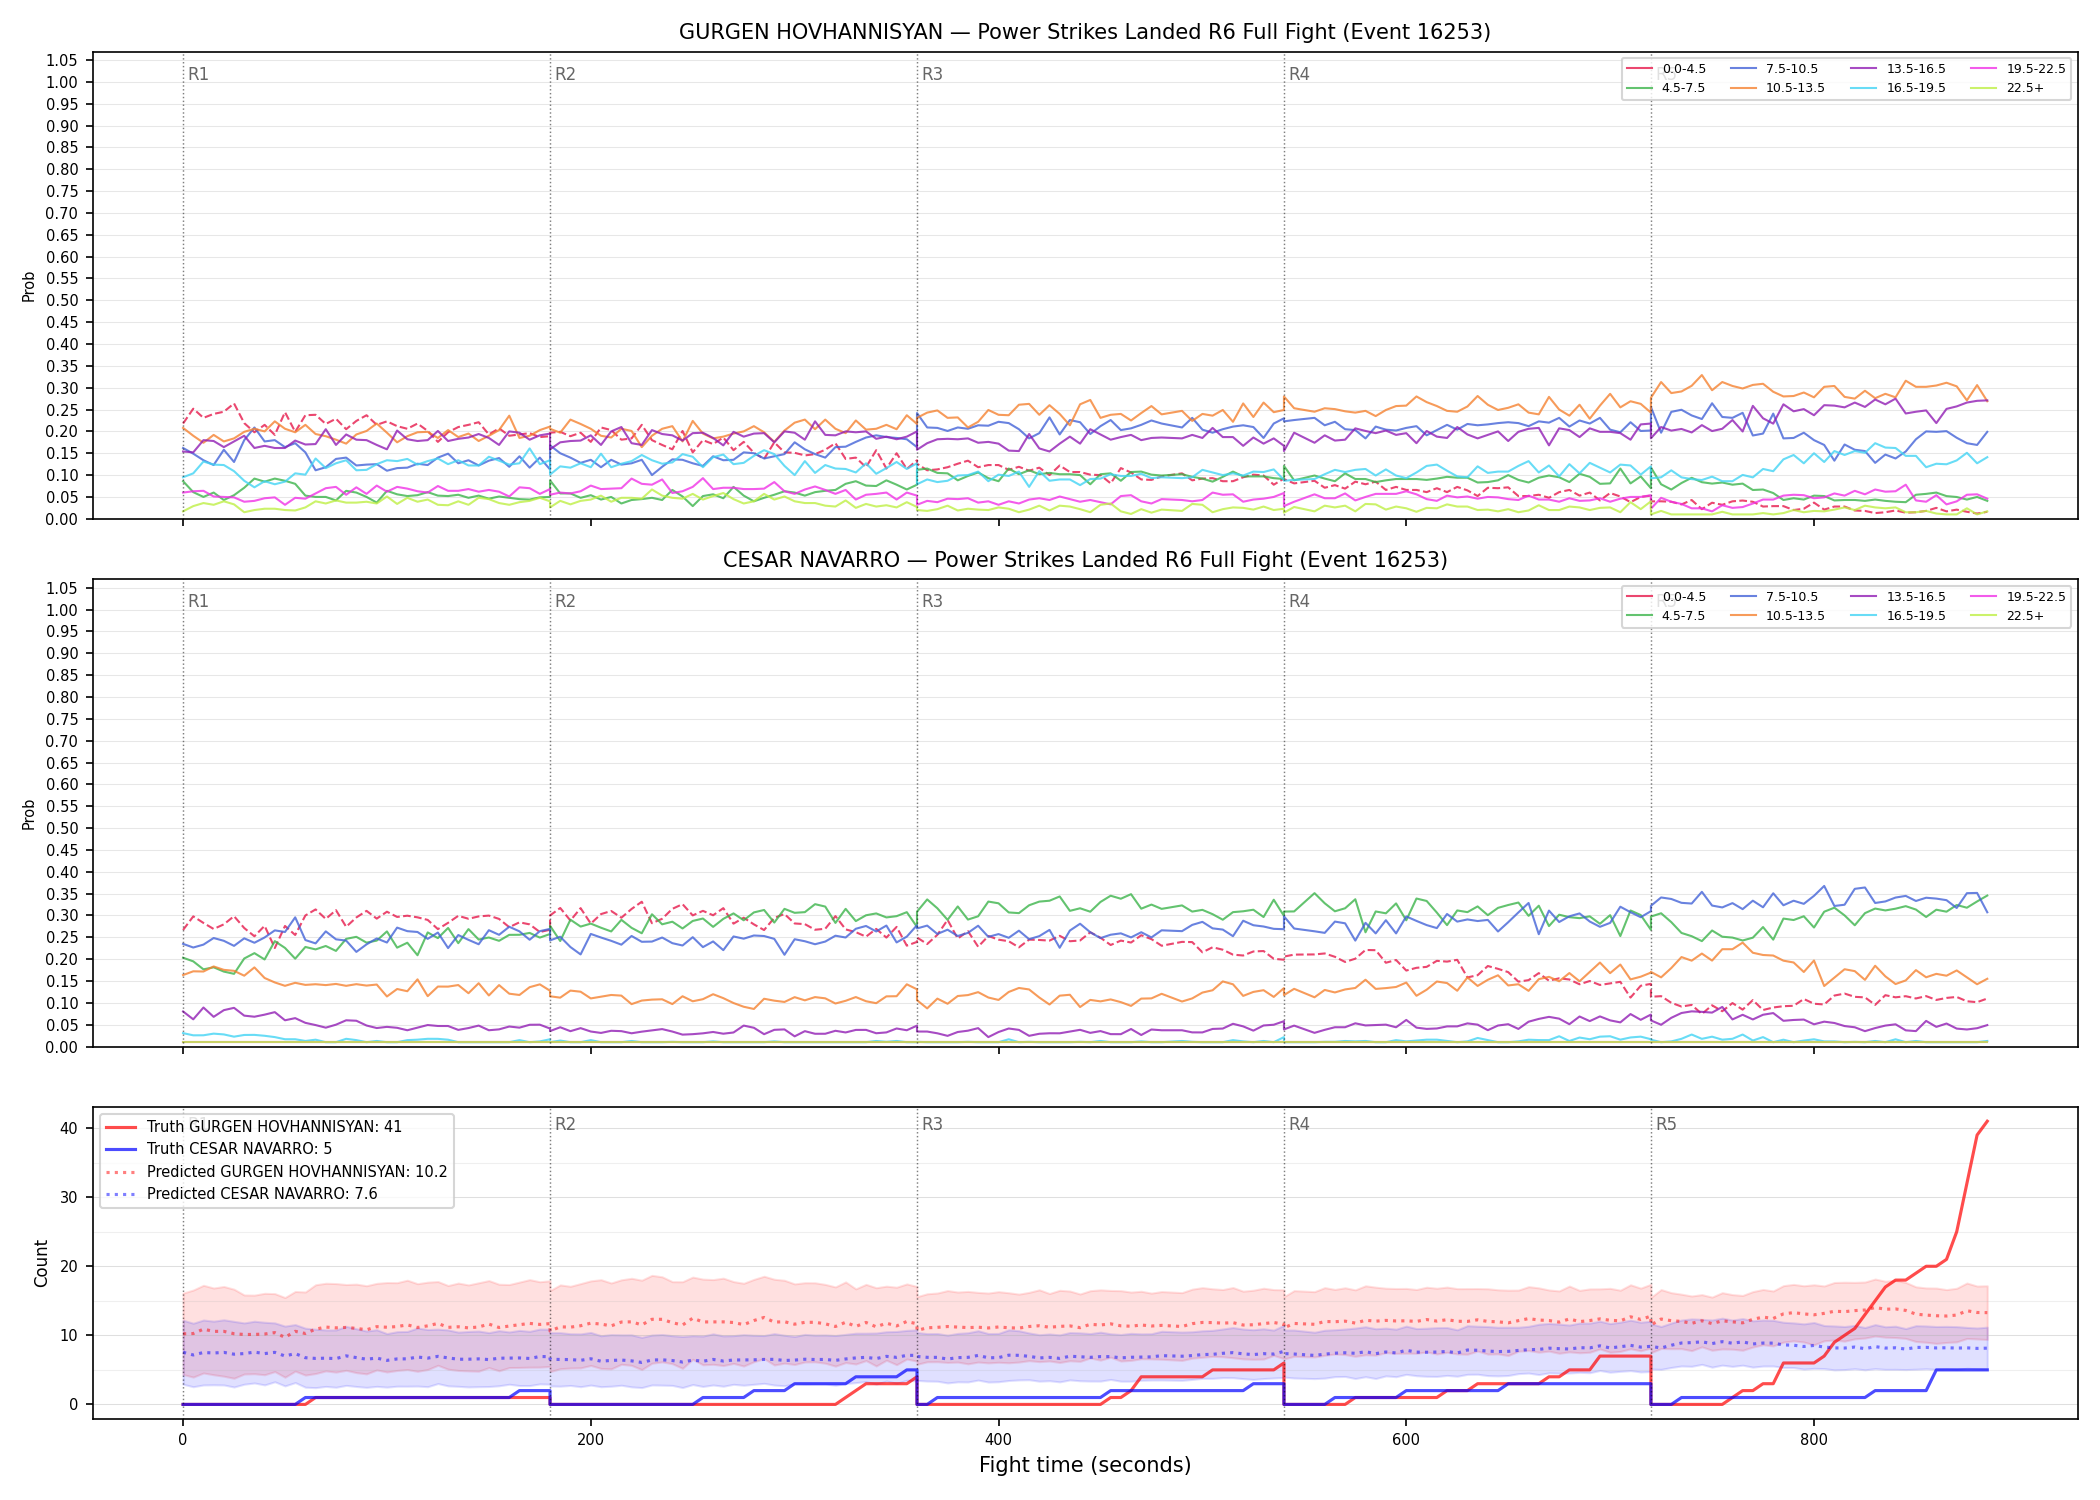Click the CESAR NAVARRO Power Strikes chart title
Screen dimensions: 2100x1500
pyautogui.click(x=1085, y=560)
